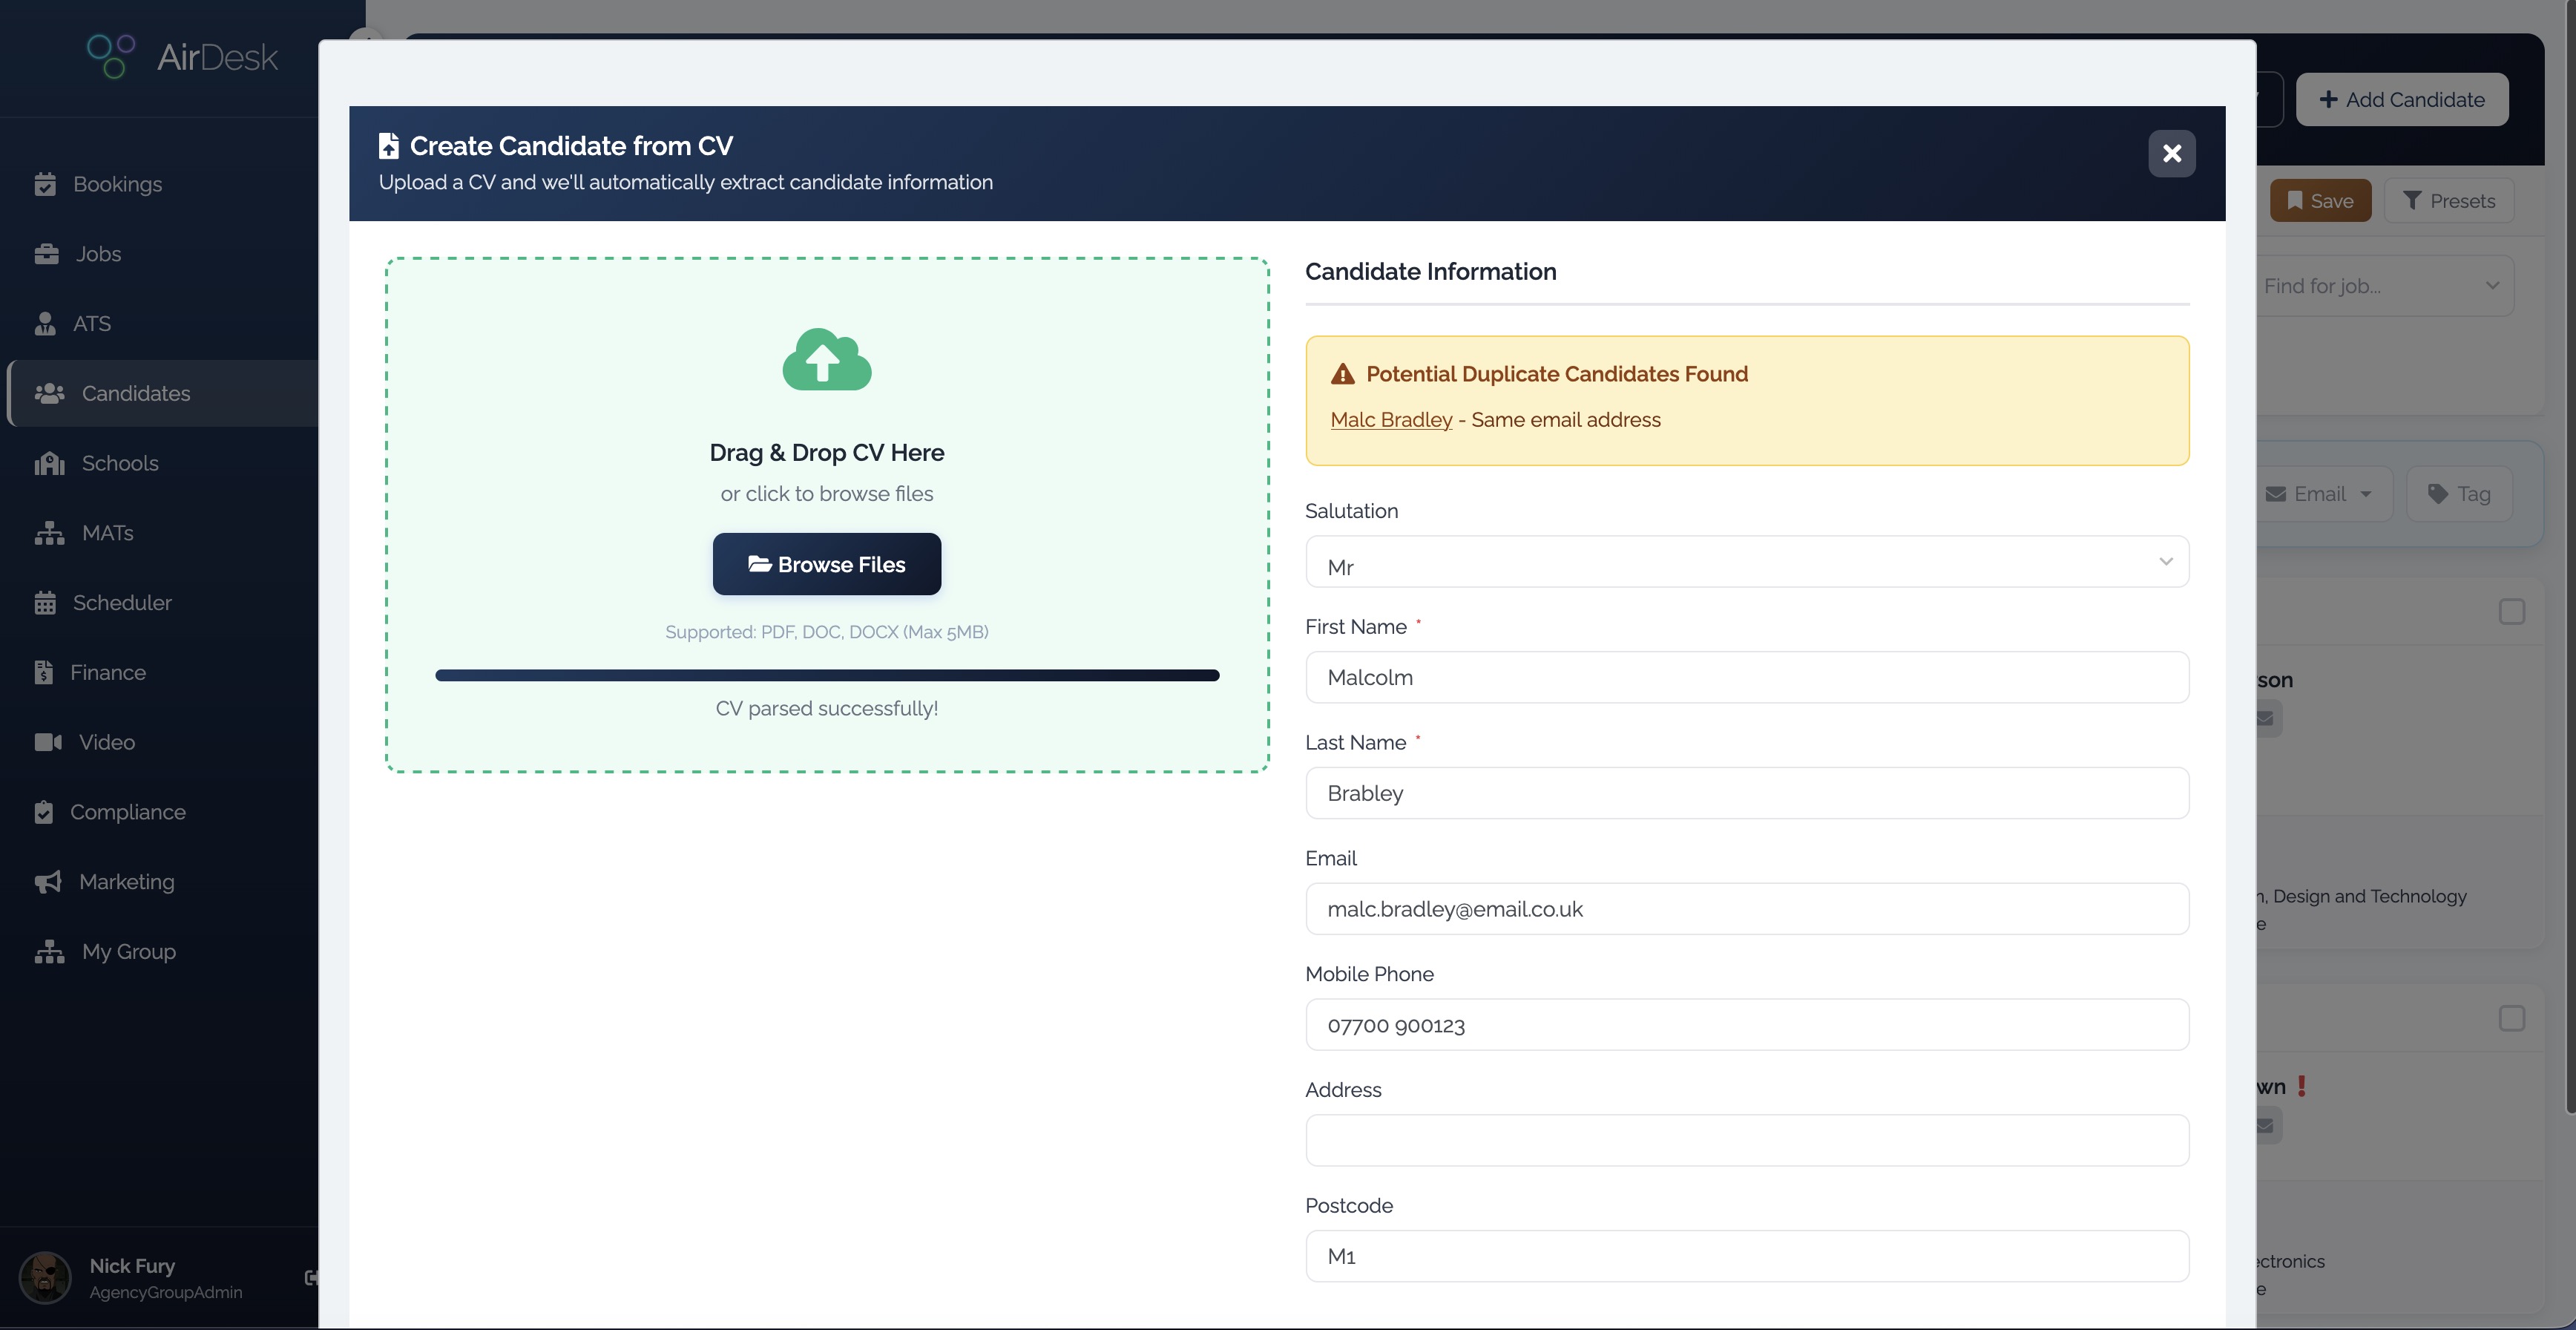Expand the Find for job dropdown

[x=2384, y=286]
